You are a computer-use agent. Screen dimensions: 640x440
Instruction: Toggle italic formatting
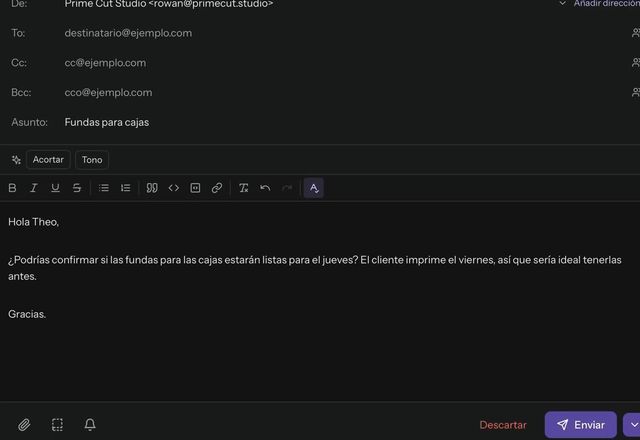click(x=34, y=188)
